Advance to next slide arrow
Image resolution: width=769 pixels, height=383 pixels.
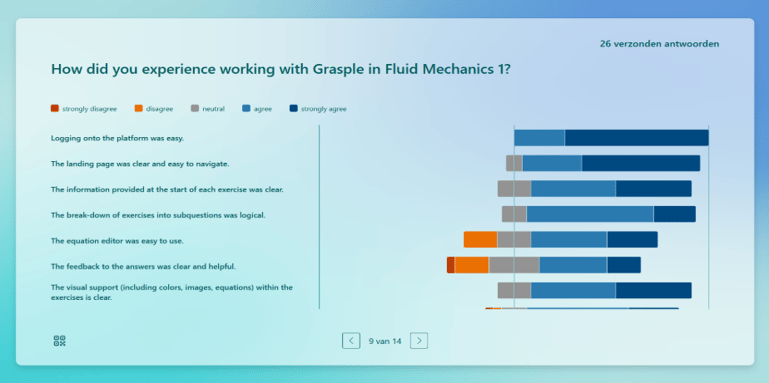[419, 340]
